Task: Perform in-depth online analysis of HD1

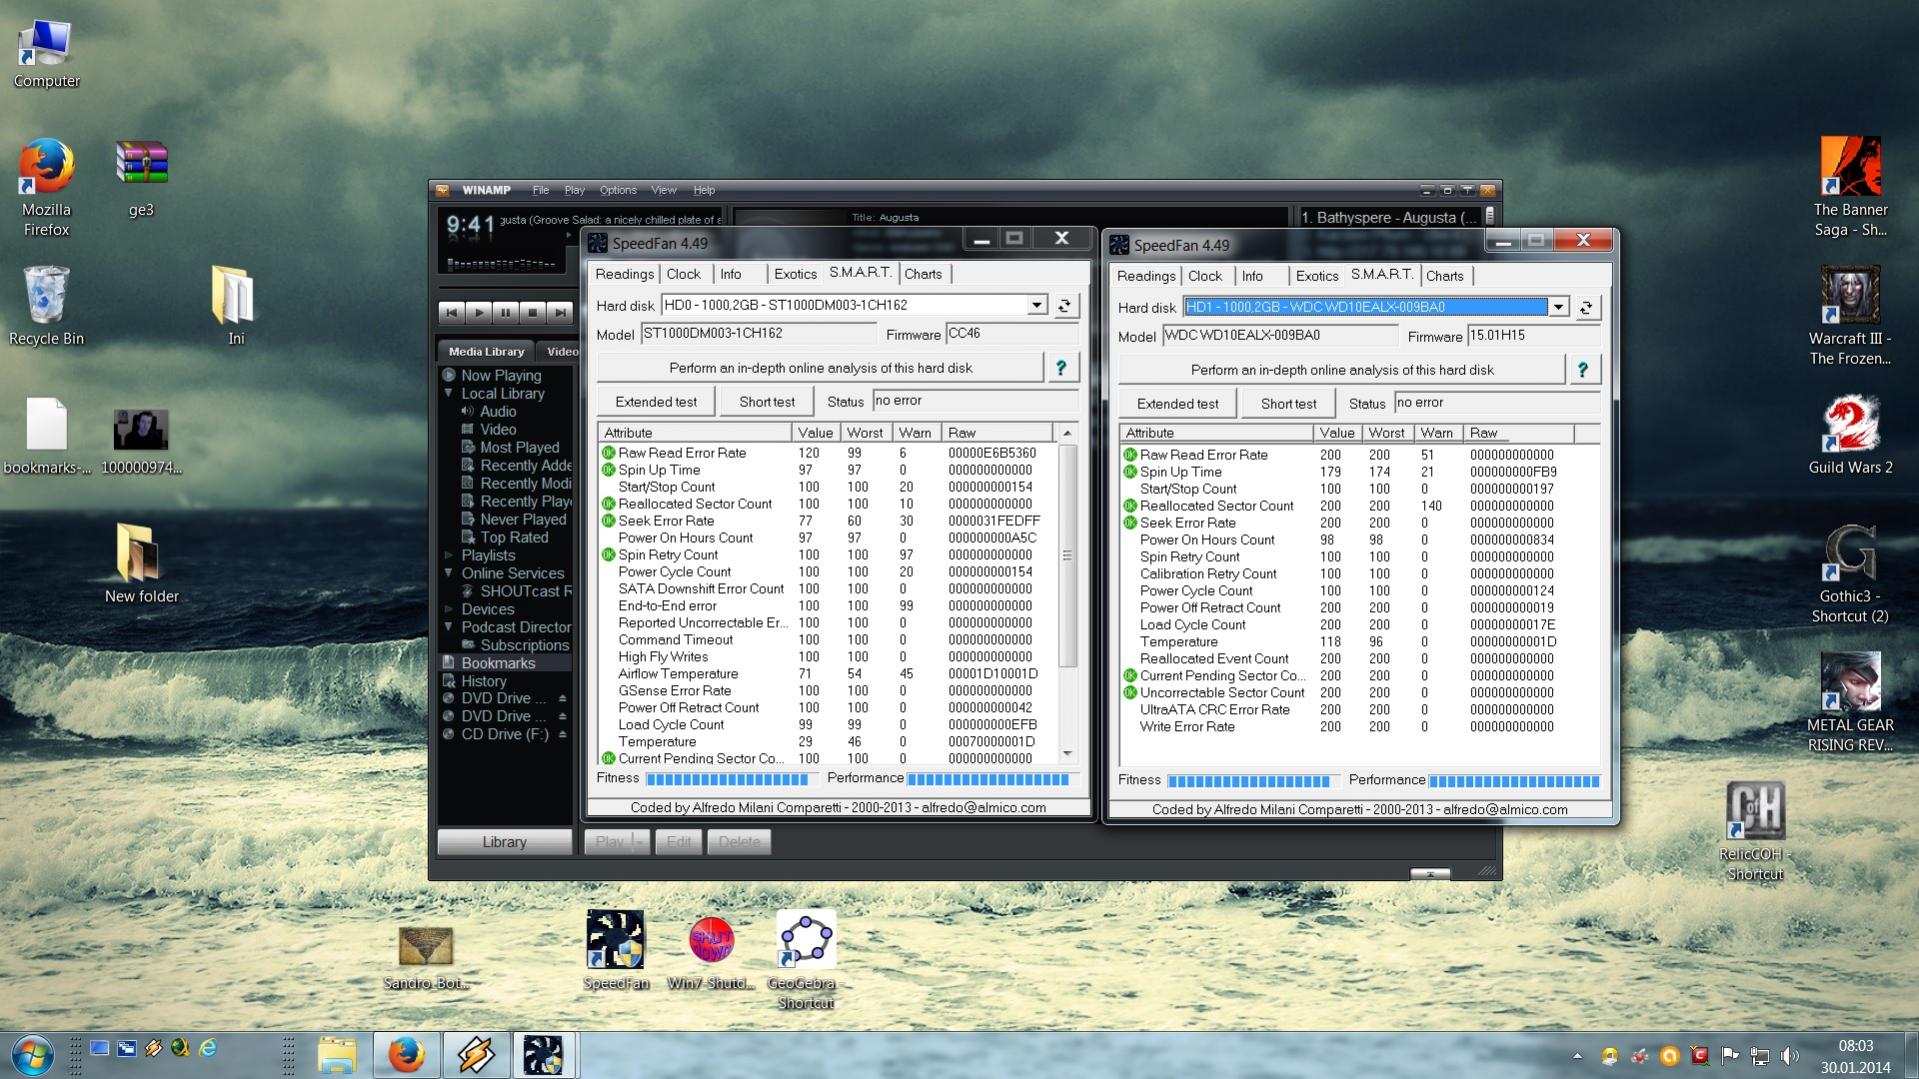Action: coord(1342,370)
